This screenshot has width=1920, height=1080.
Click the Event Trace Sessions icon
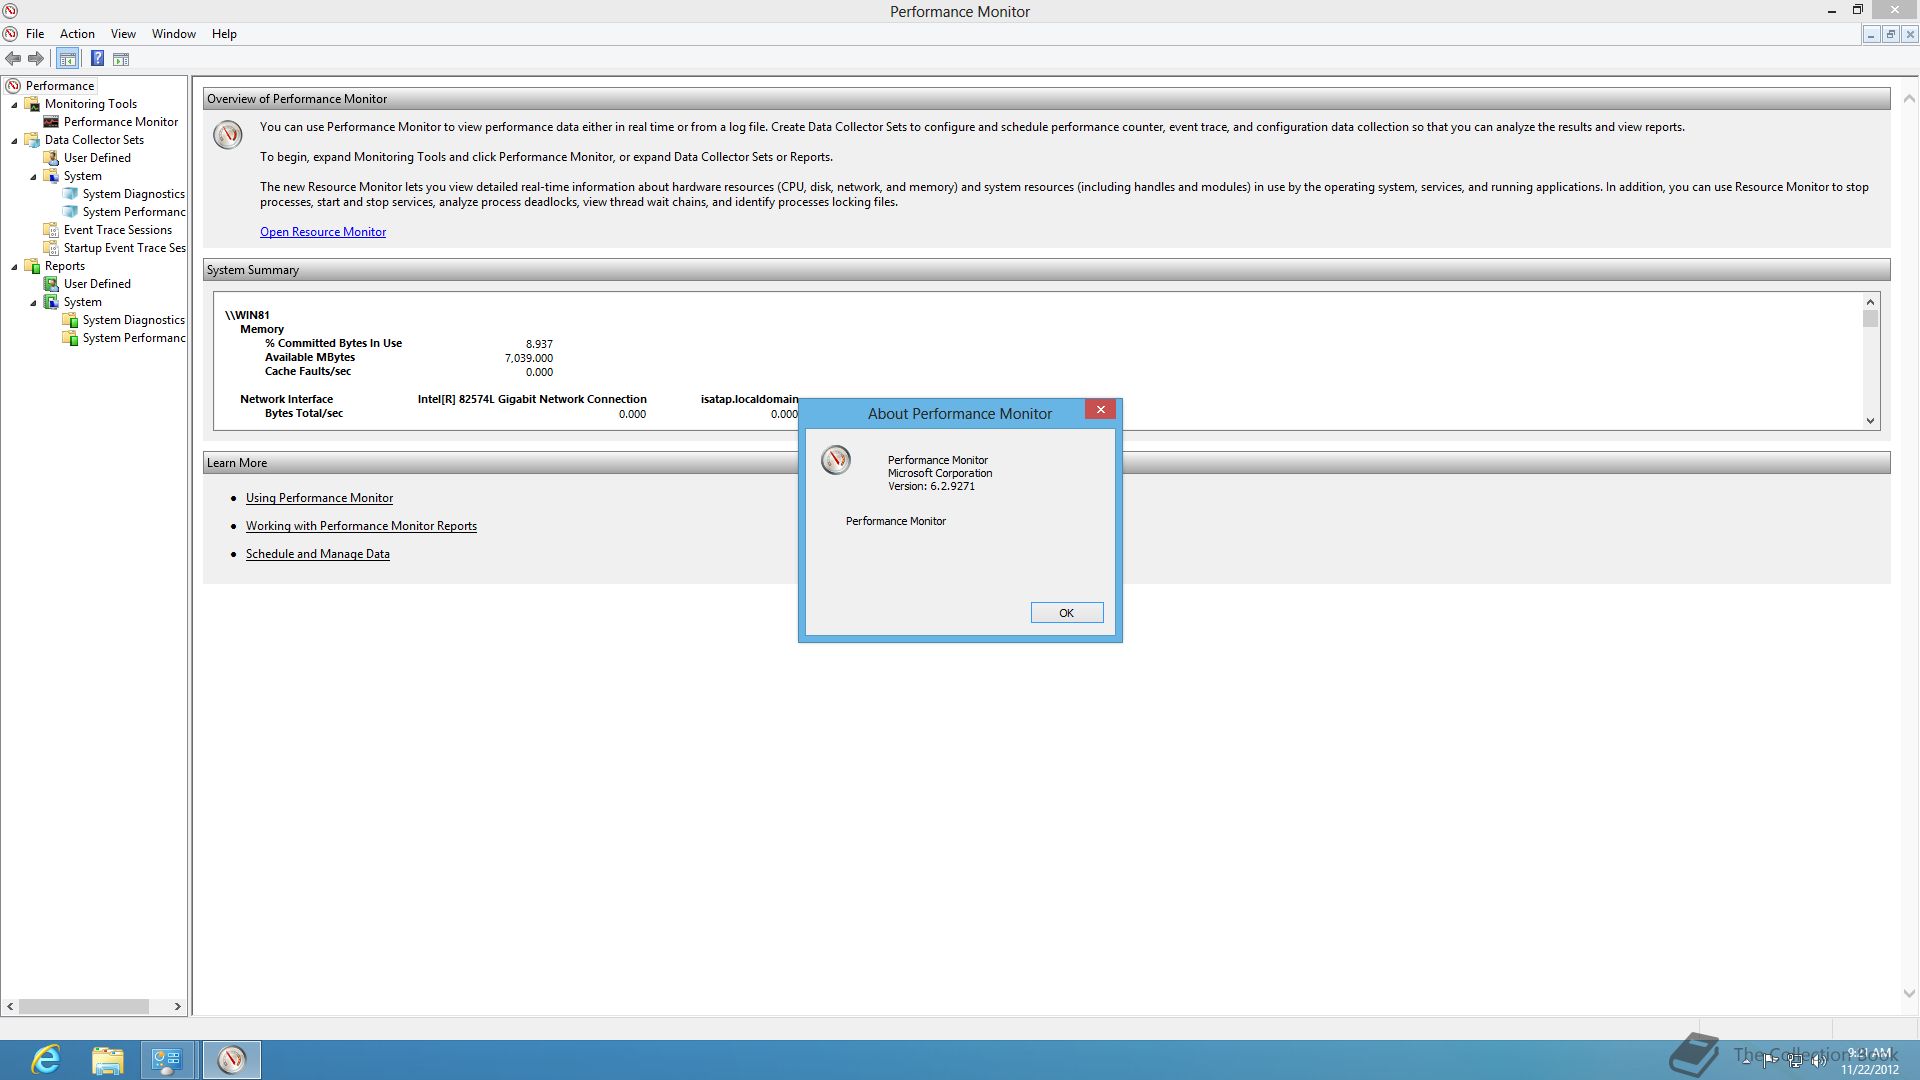51,230
